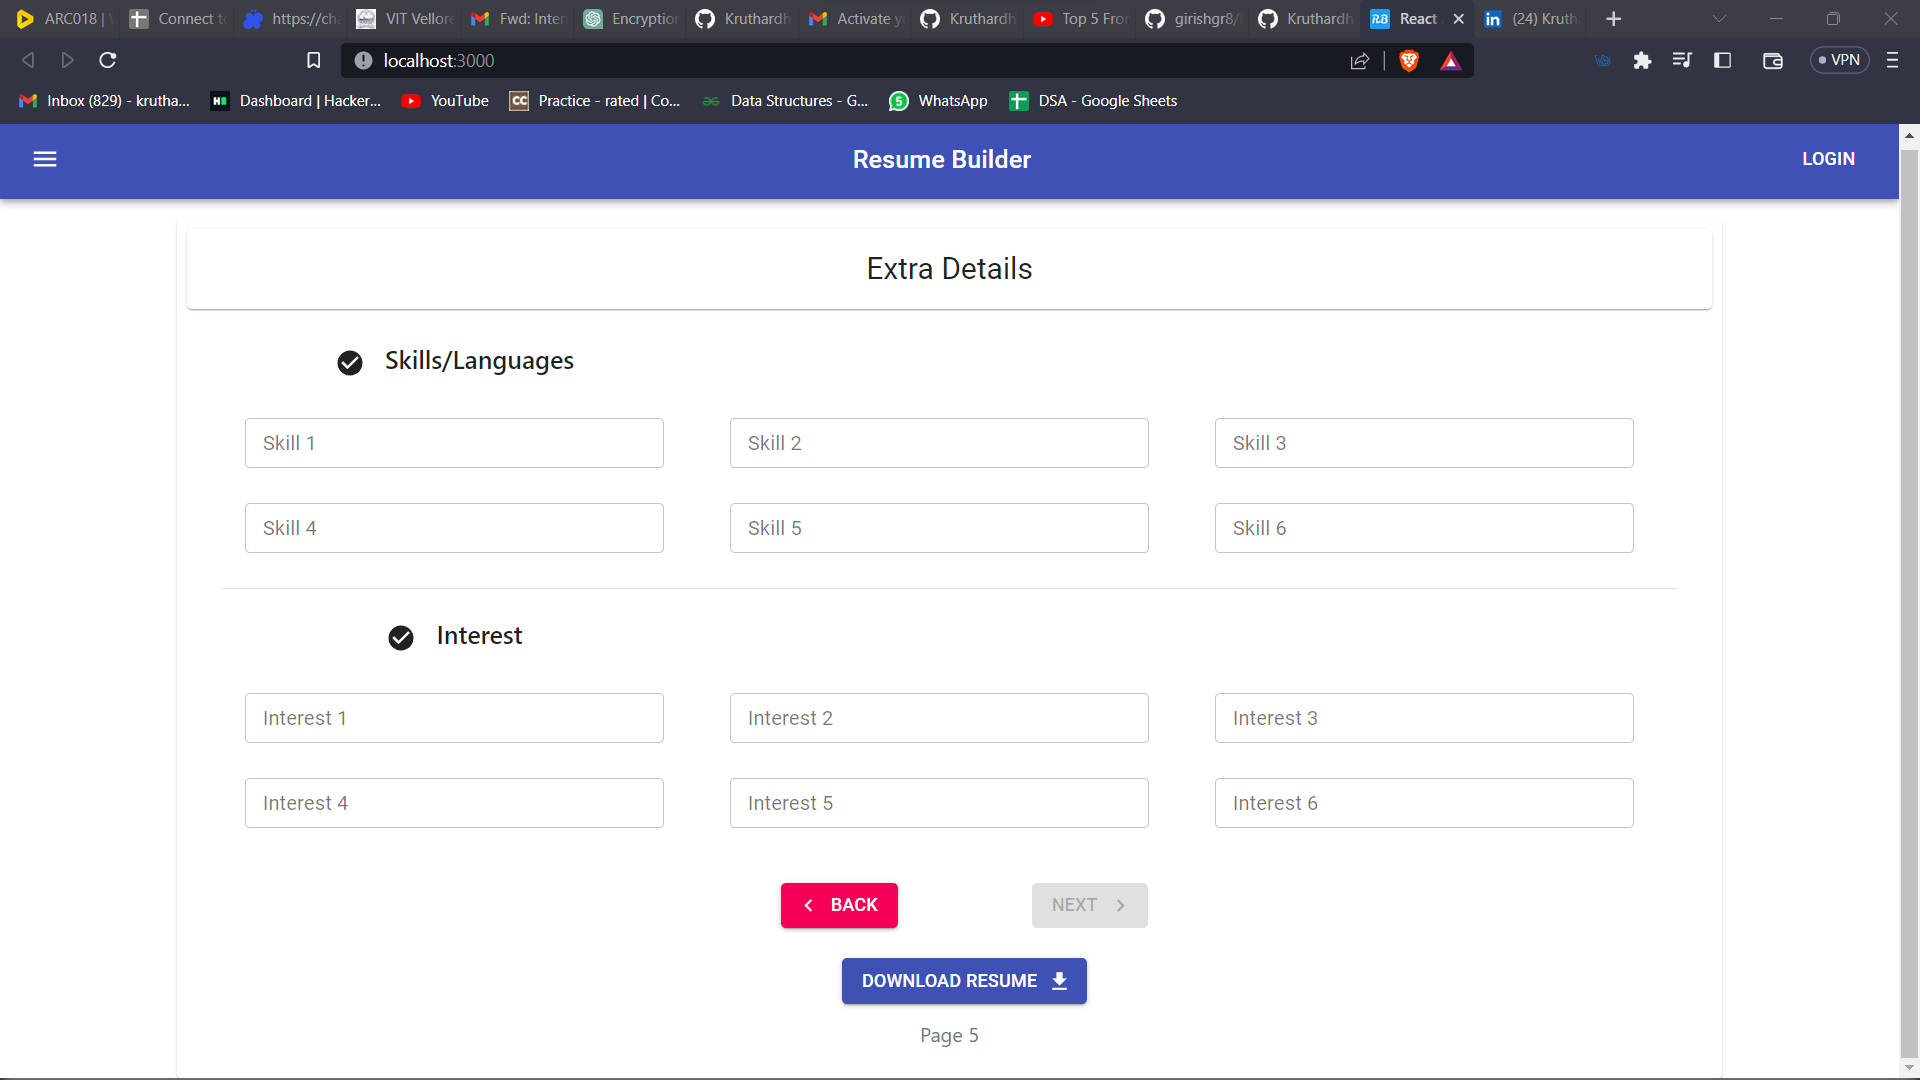
Task: Click the Brave Rewards triangle icon
Action: coord(1451,61)
